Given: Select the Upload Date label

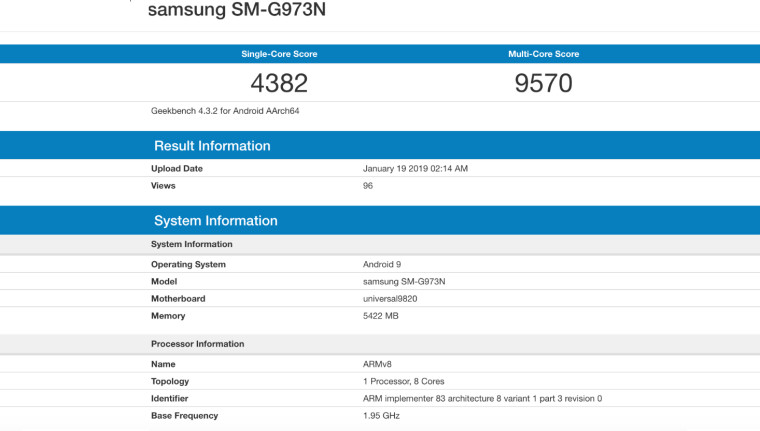Looking at the screenshot, I should pos(177,169).
